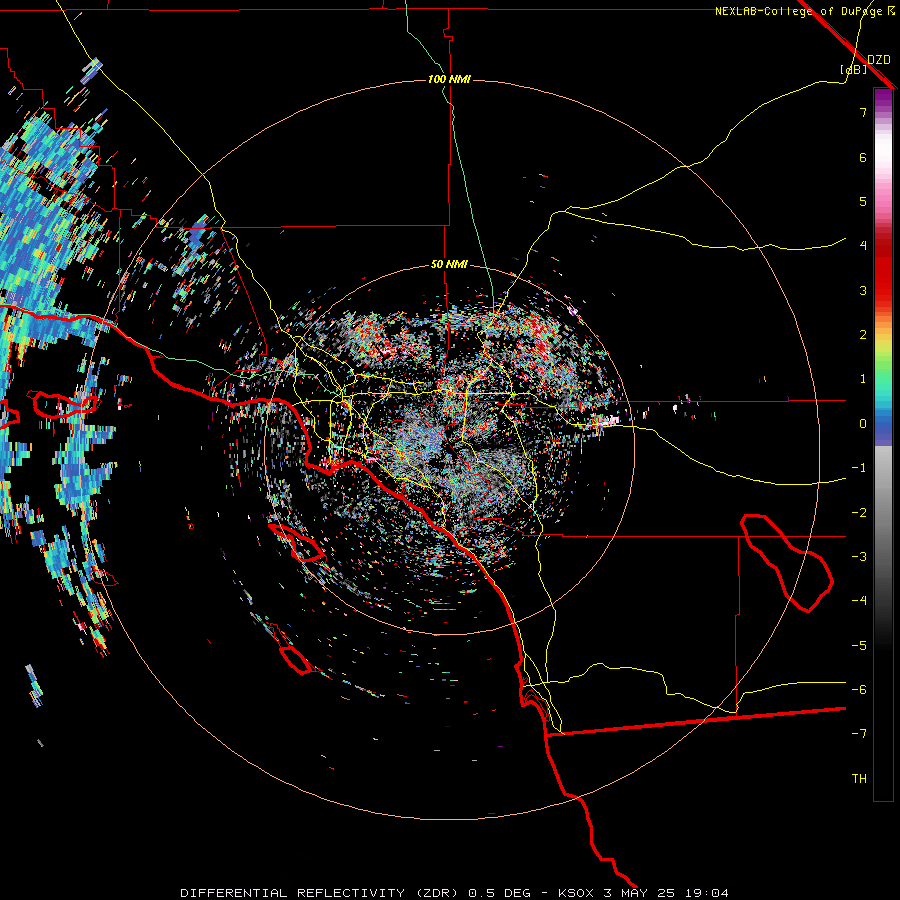
Task: Click the positive 1 dB scale tick label
Action: [863, 379]
